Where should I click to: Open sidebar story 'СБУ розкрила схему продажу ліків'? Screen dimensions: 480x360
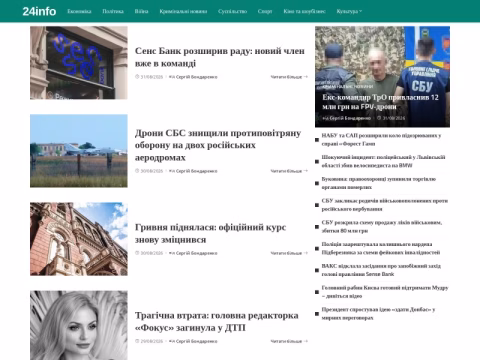coord(382,226)
